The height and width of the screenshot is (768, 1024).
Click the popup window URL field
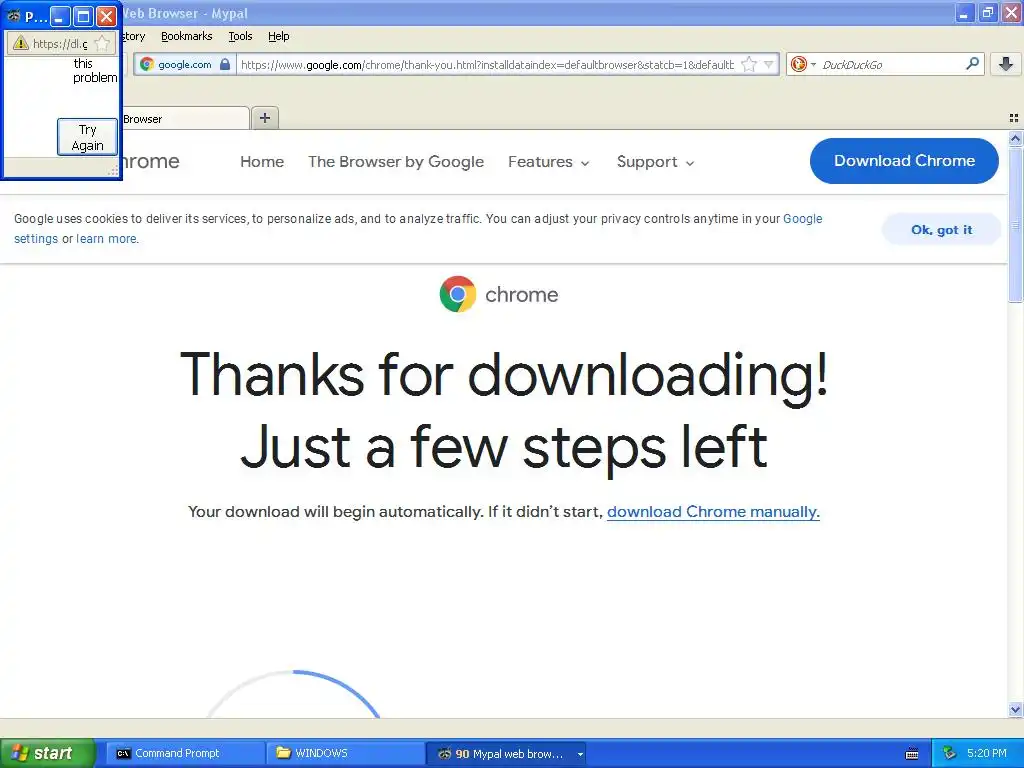point(59,43)
